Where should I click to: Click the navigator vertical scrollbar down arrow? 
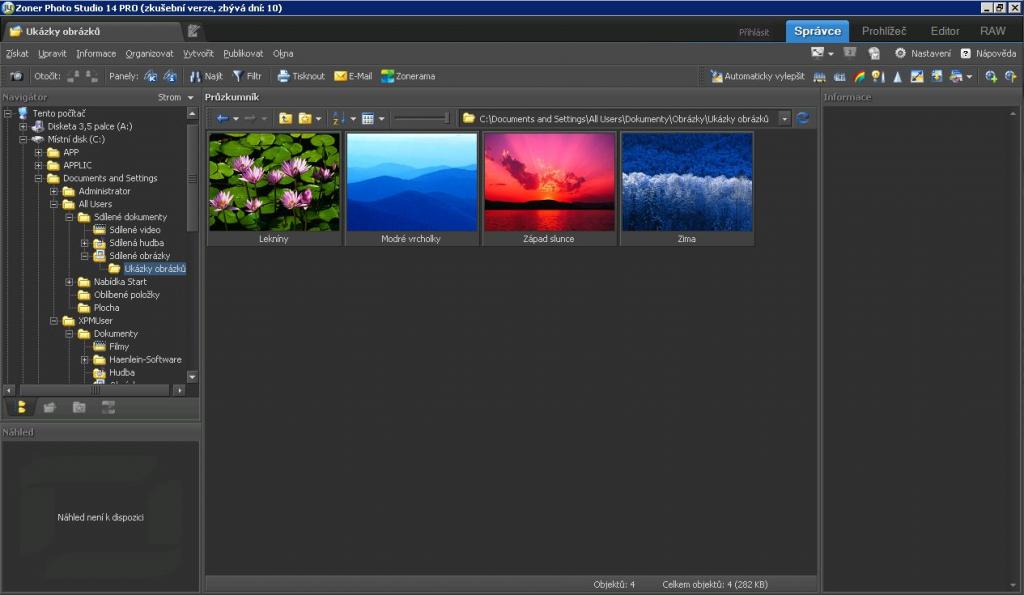(192, 377)
